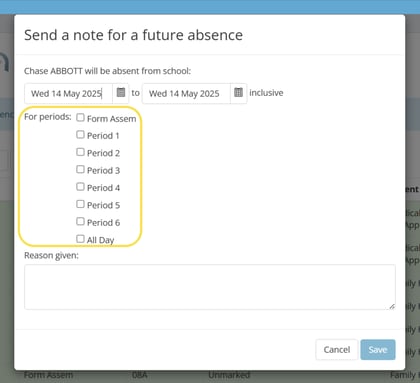This screenshot has height=383, width=420.
Task: Tick the Period 1 checkbox
Action: (80, 135)
